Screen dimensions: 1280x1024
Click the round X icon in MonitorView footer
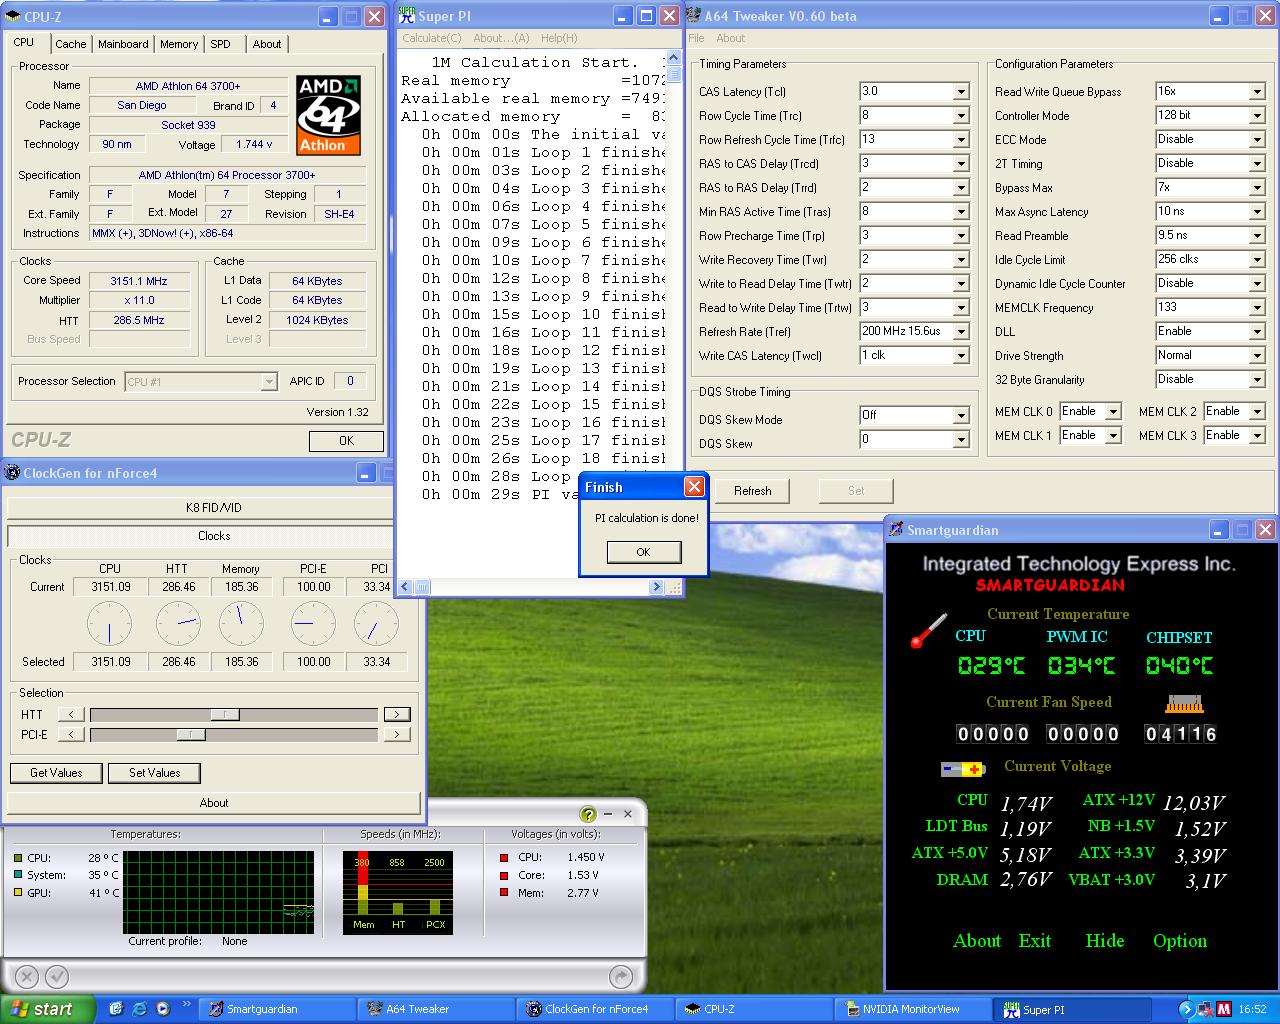[27, 976]
